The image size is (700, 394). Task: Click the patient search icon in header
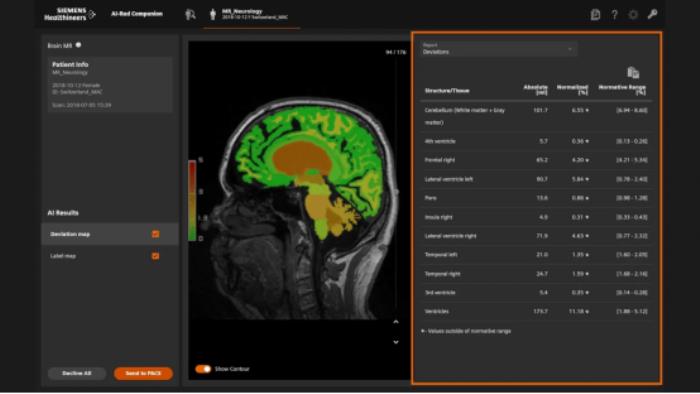191,15
